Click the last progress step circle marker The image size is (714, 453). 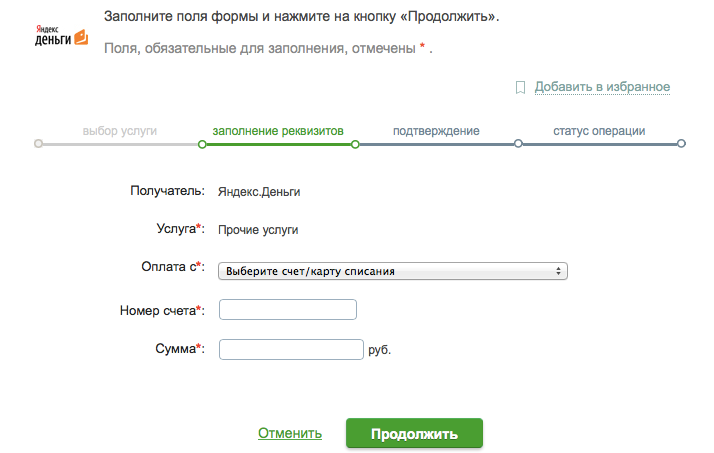[681, 144]
